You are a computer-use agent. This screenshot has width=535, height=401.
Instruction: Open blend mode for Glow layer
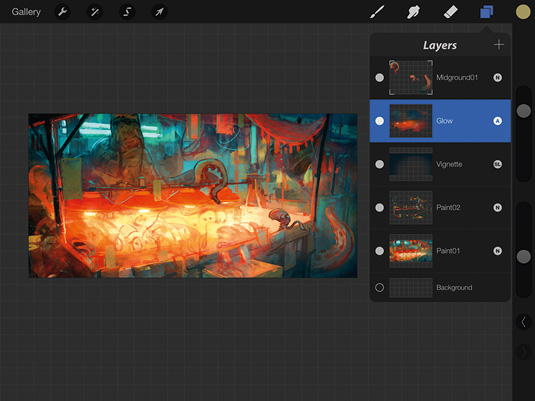(x=497, y=121)
